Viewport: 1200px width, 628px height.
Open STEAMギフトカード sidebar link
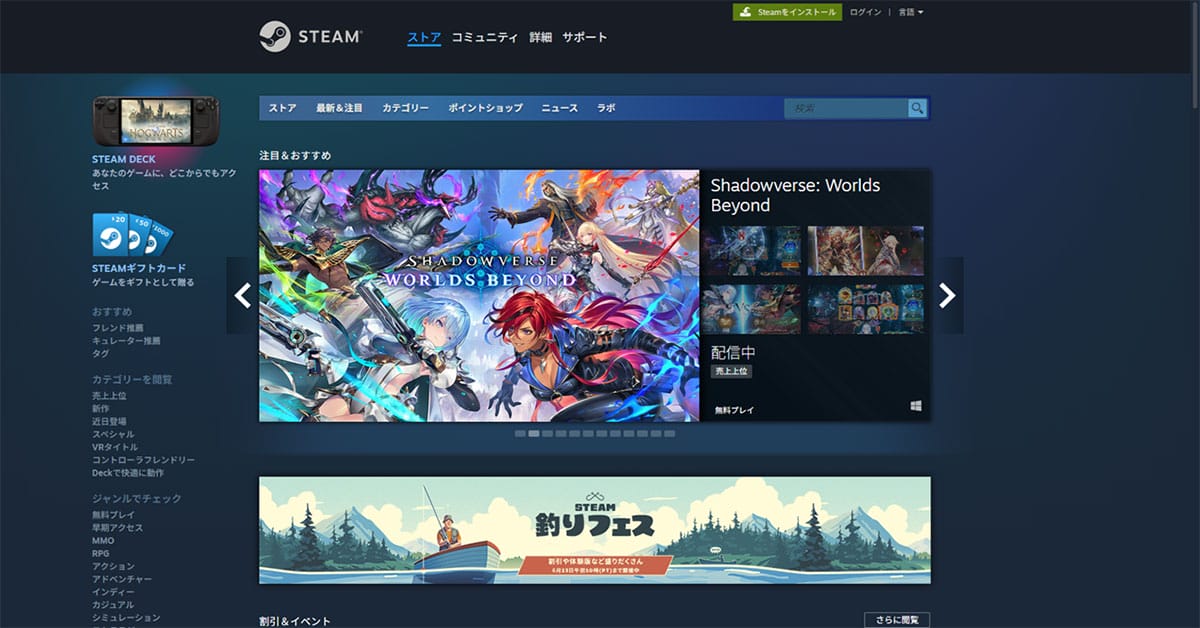click(139, 269)
